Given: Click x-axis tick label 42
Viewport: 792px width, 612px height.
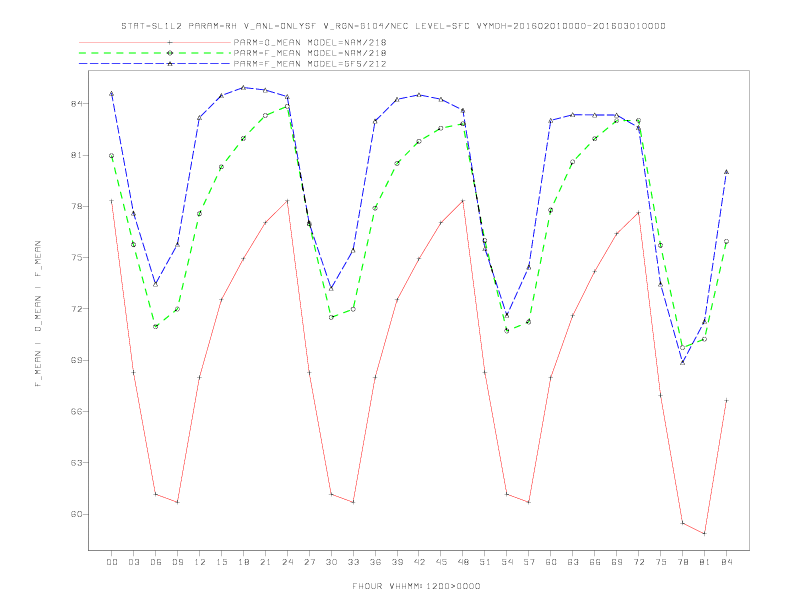Looking at the screenshot, I should (x=419, y=562).
